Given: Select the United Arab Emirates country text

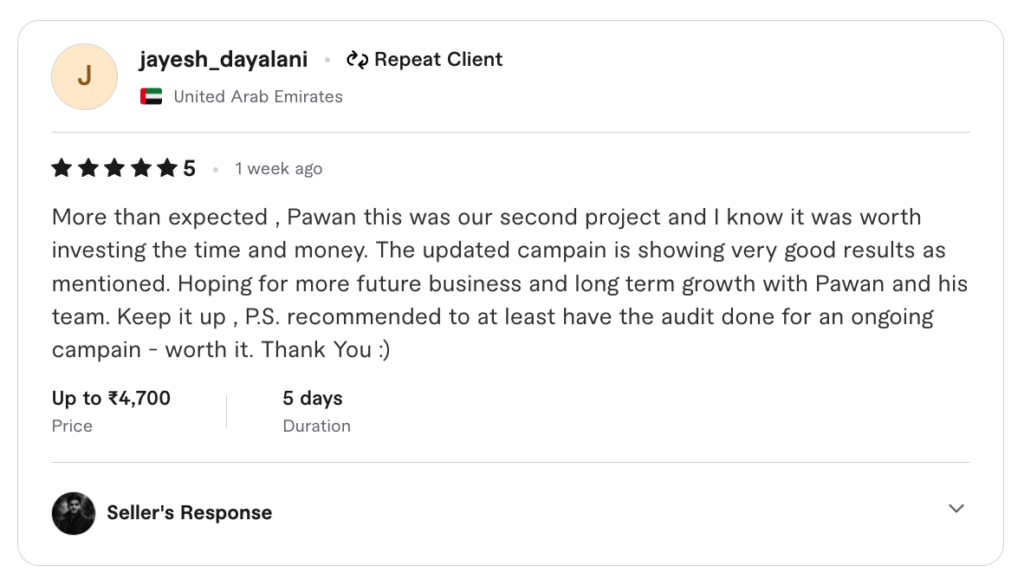Looking at the screenshot, I should point(258,97).
